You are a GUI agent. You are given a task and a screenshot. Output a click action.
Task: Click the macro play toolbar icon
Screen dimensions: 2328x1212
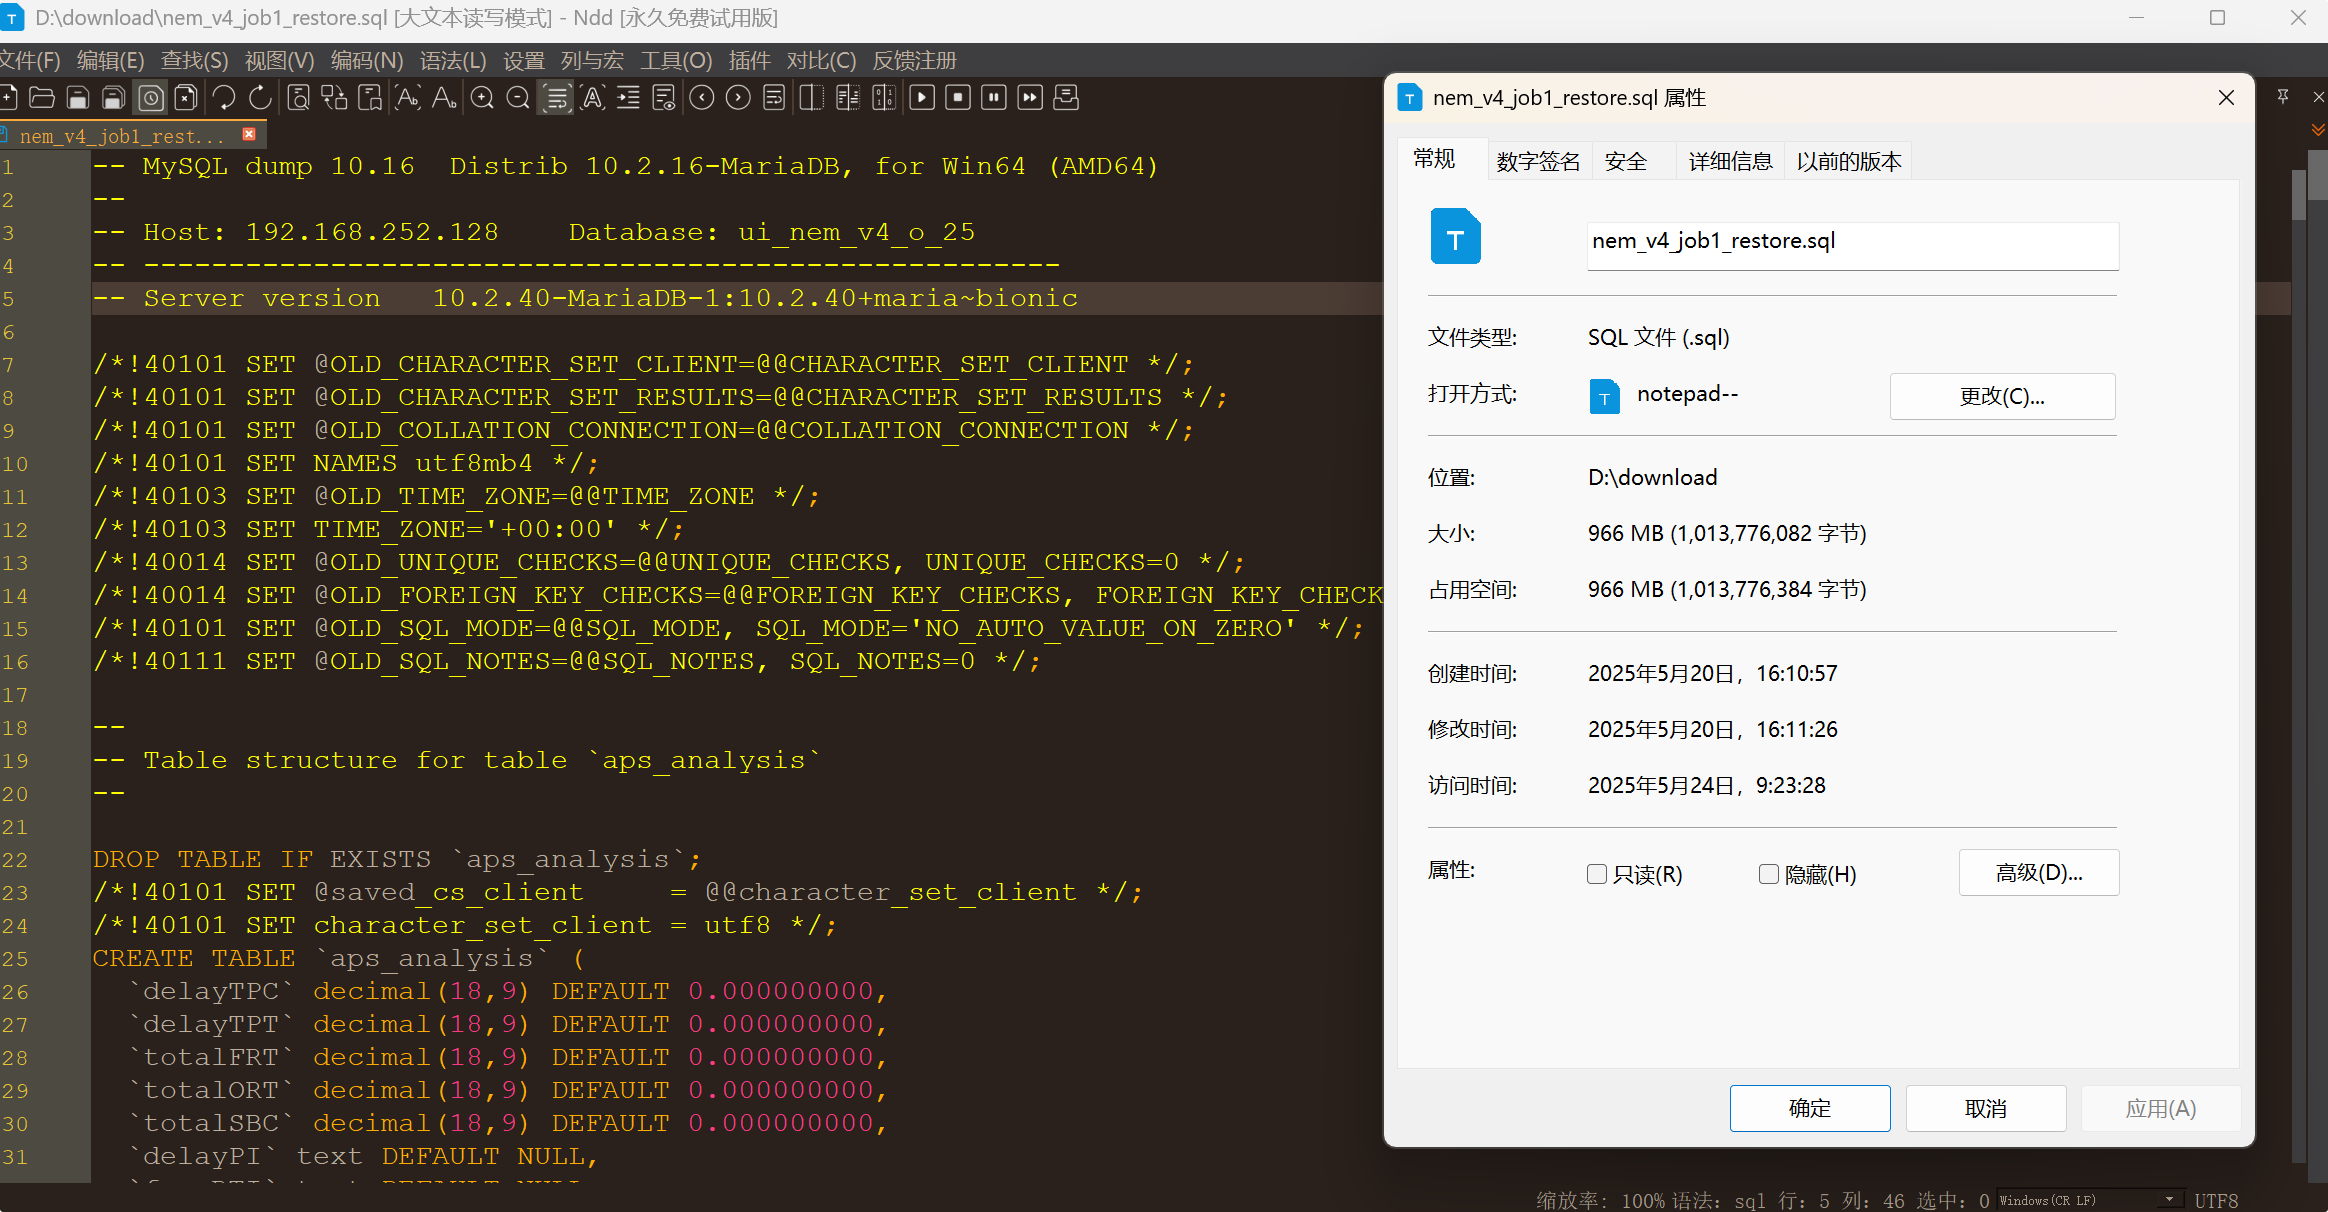(x=922, y=97)
